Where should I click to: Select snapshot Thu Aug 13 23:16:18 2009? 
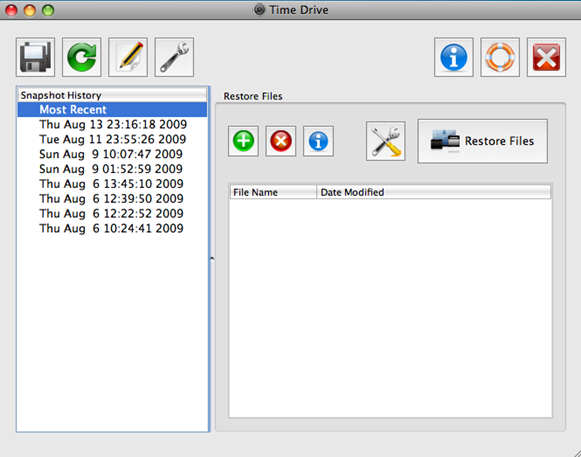112,125
